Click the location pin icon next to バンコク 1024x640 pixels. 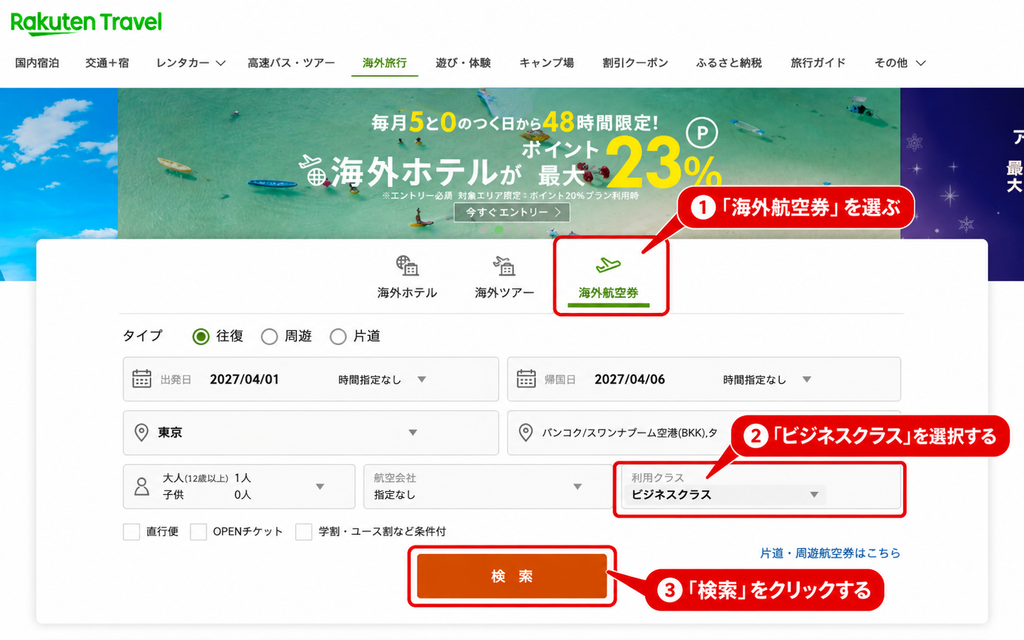(x=526, y=432)
